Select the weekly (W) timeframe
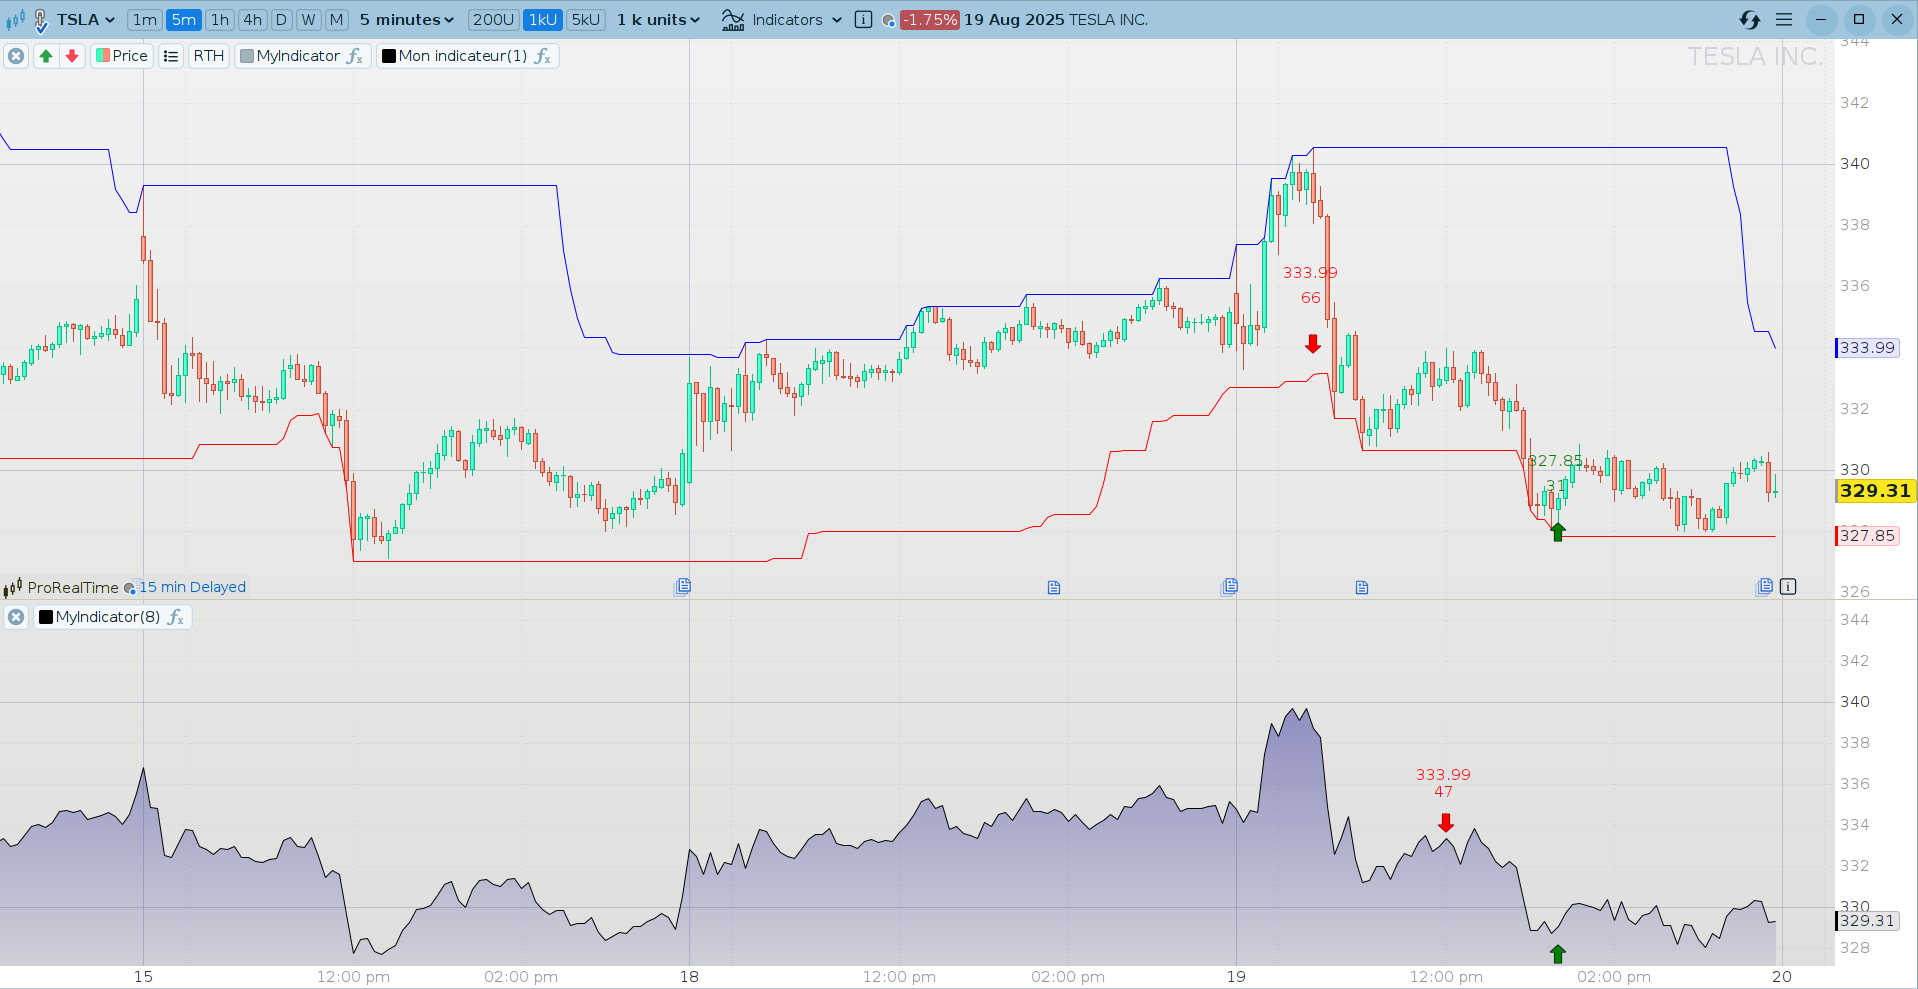Screen dimensions: 1918x989 coord(309,20)
